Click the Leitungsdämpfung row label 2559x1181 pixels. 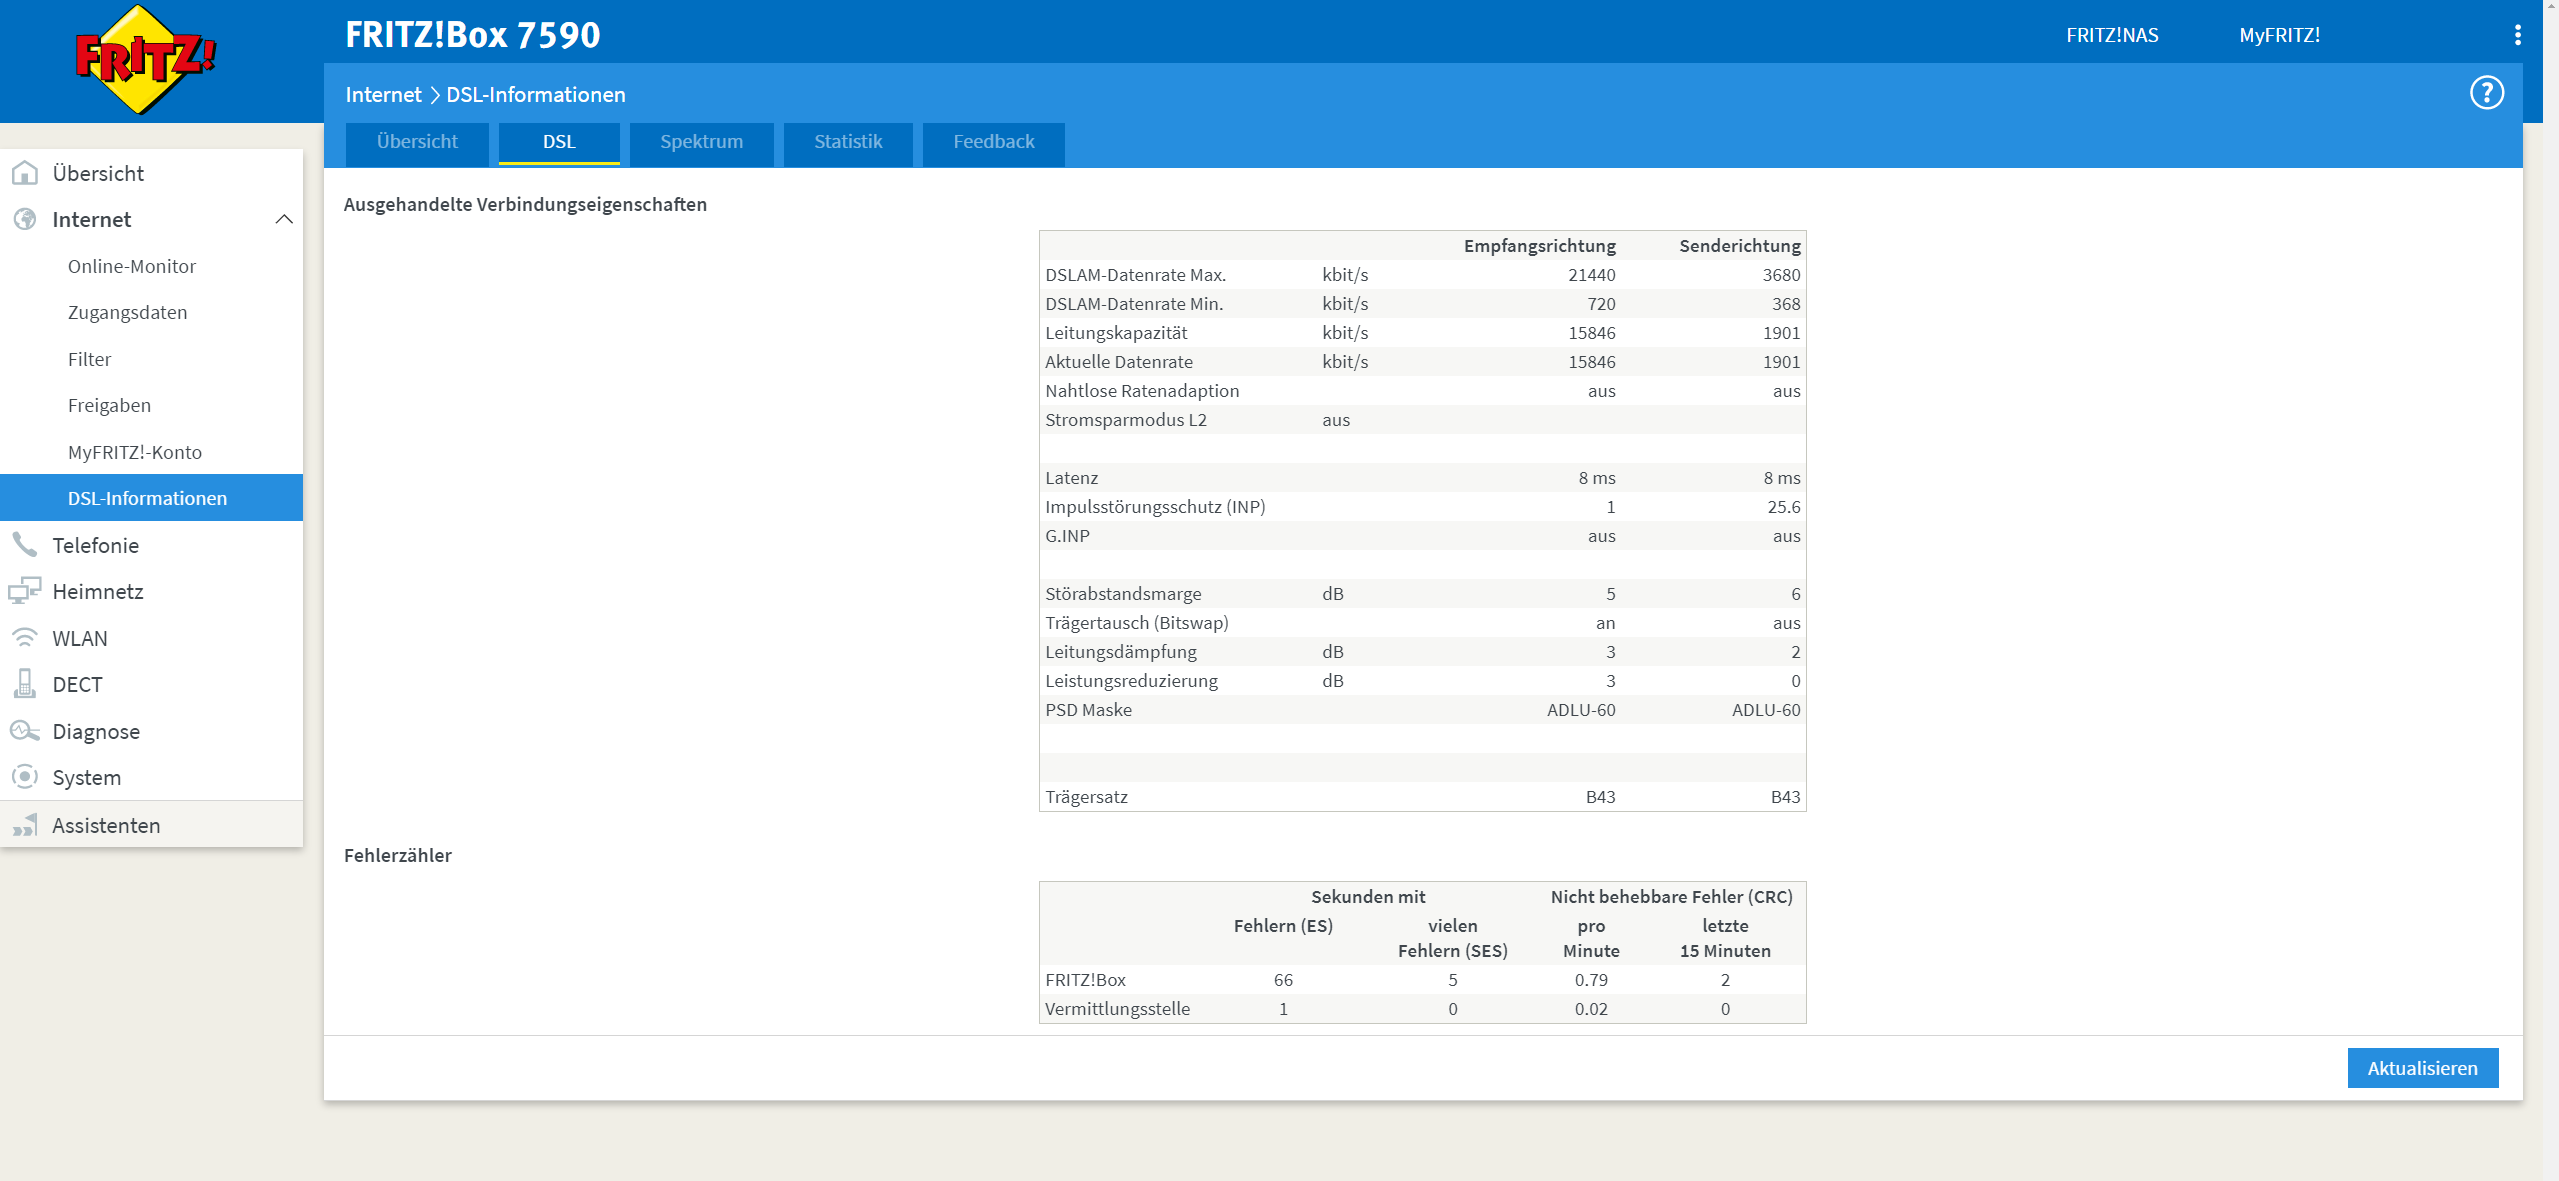point(1120,652)
